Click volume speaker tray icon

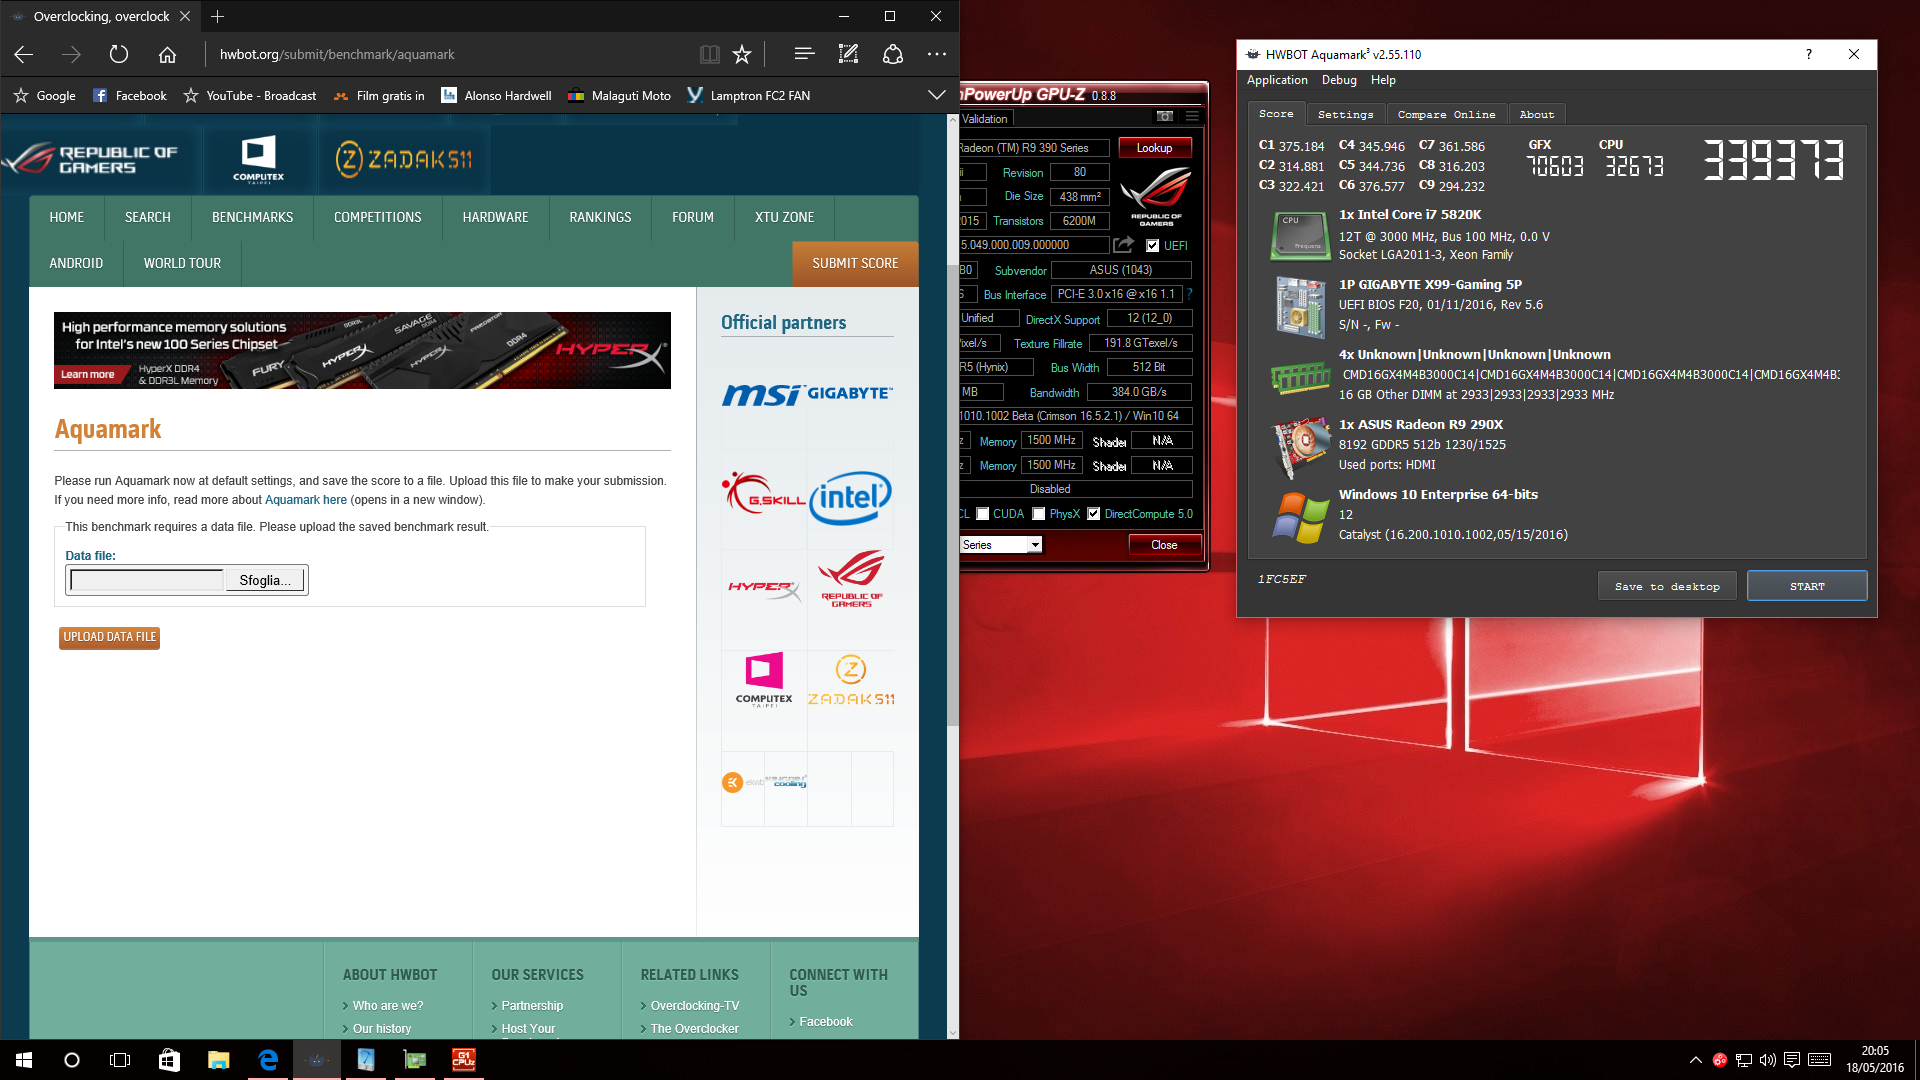point(1767,1060)
